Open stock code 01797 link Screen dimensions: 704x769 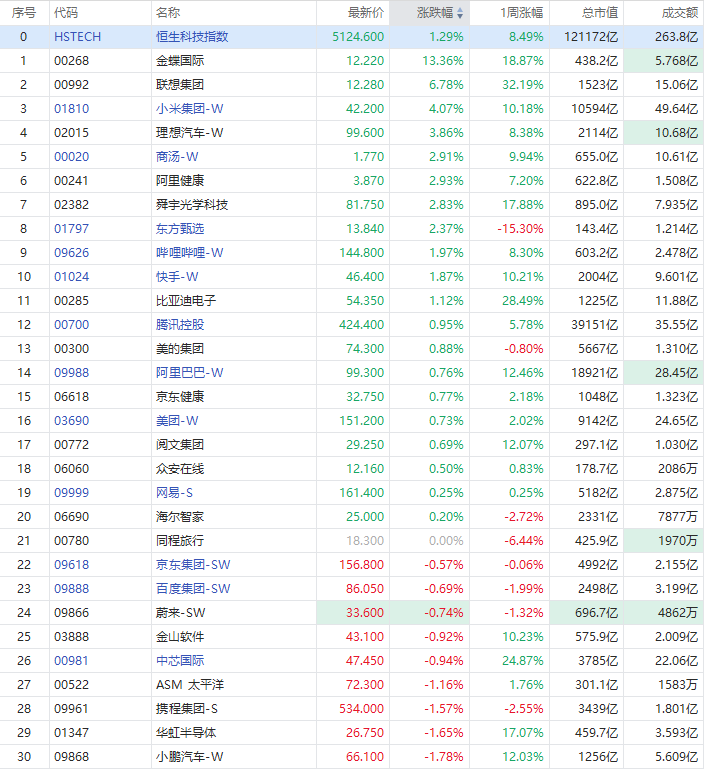click(x=72, y=229)
